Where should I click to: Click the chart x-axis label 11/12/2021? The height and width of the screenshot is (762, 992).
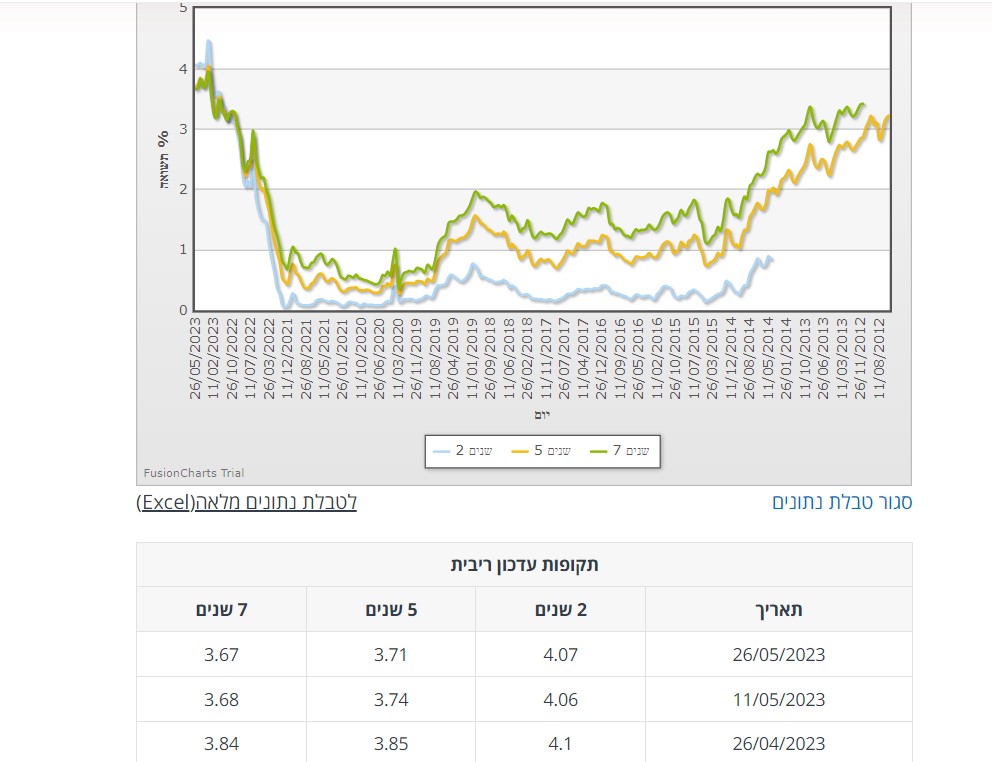287,358
